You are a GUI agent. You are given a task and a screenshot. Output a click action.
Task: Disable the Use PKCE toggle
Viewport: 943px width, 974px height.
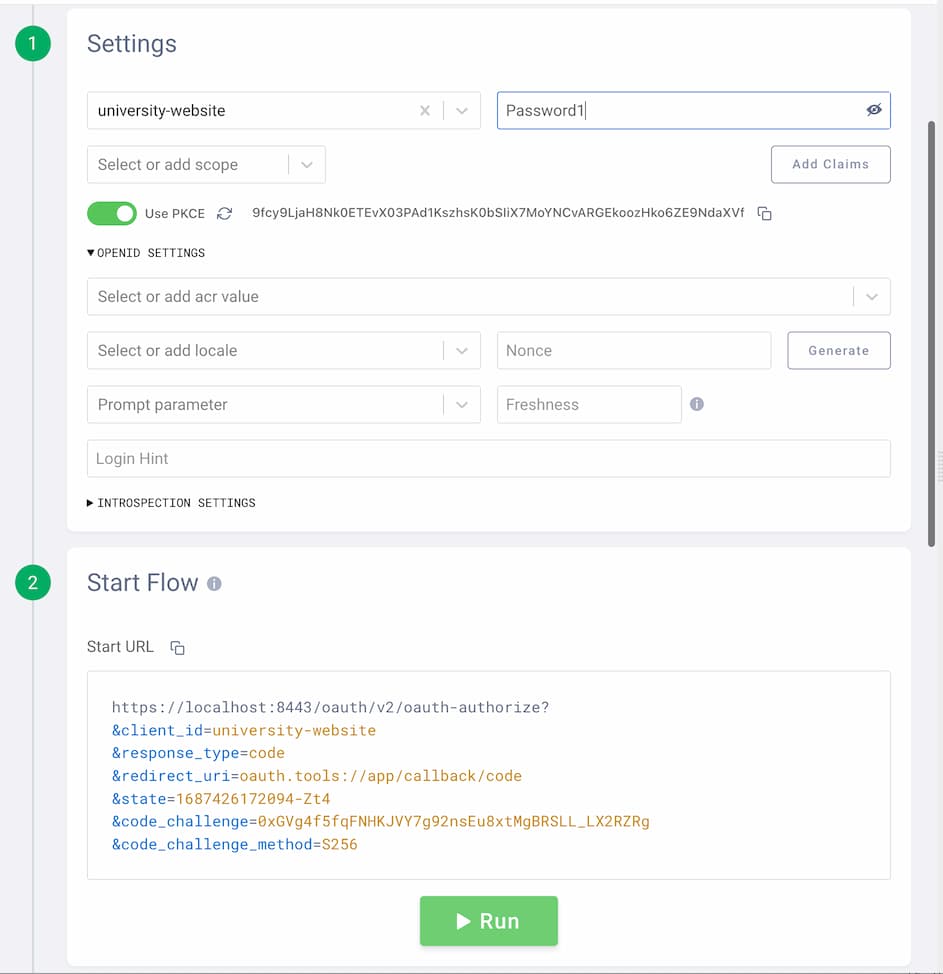111,213
